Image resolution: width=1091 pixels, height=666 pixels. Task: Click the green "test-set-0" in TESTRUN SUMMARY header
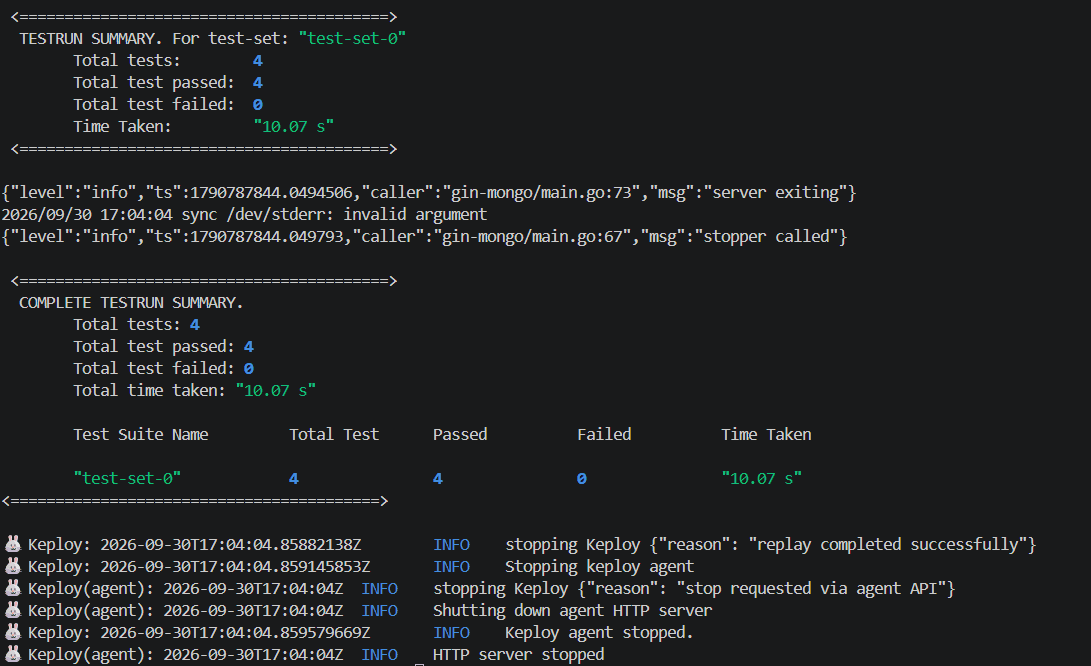(352, 38)
